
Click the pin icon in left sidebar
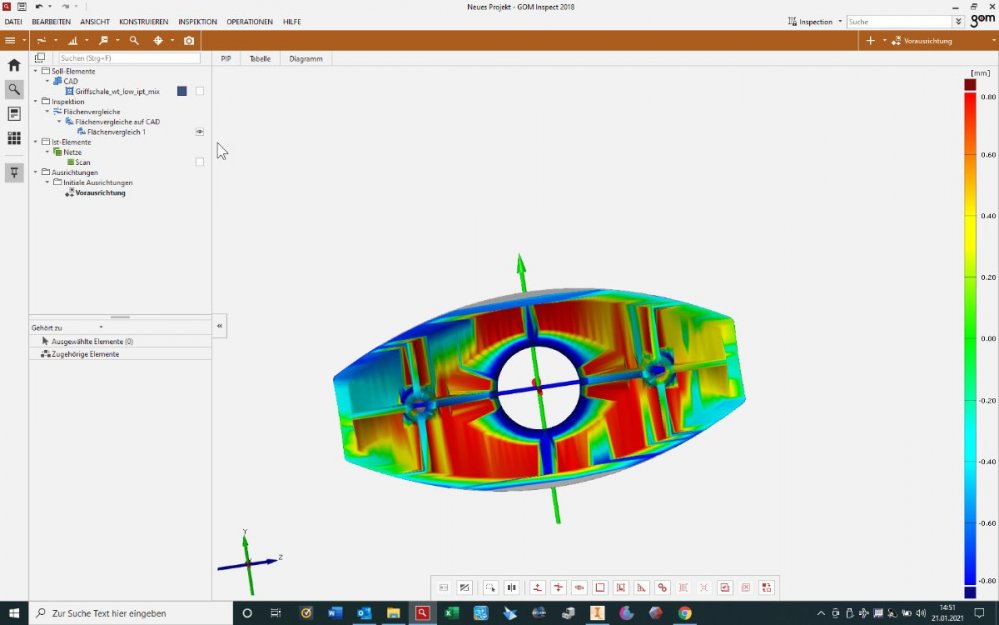(x=14, y=172)
